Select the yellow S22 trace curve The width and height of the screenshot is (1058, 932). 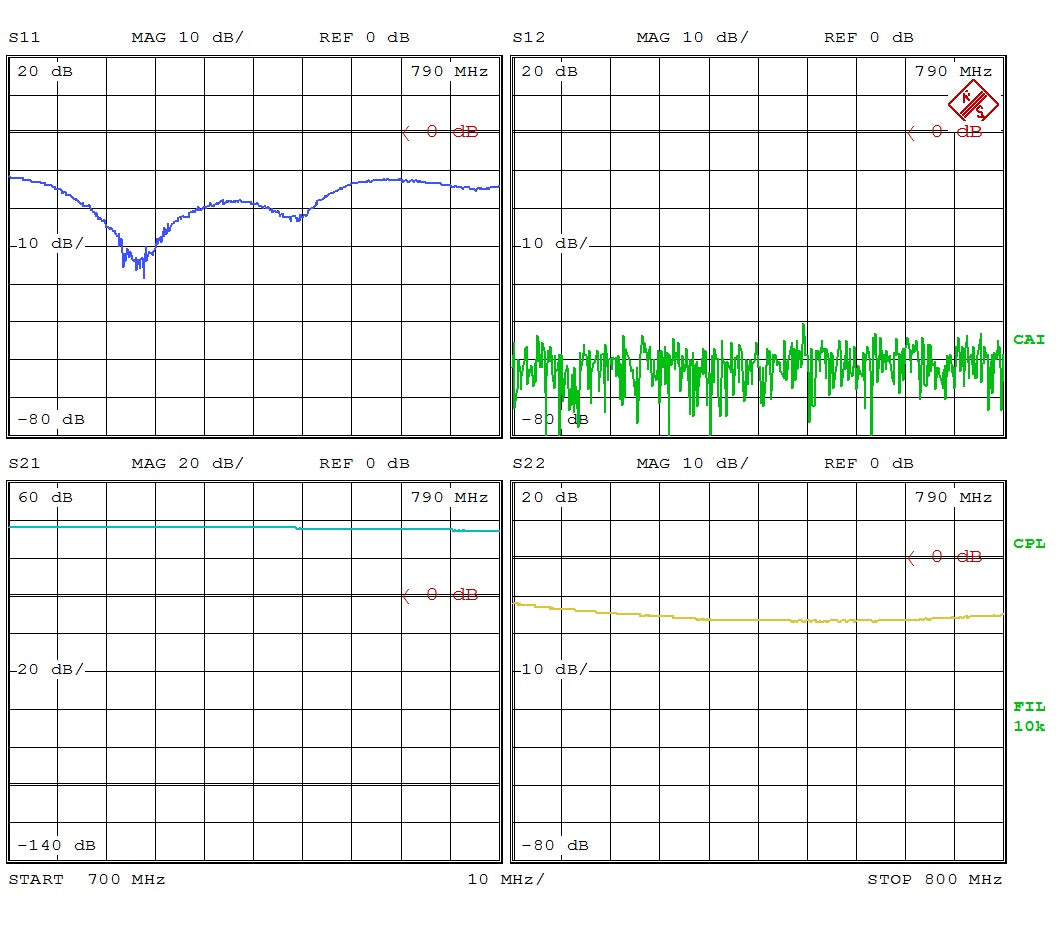pyautogui.click(x=758, y=620)
